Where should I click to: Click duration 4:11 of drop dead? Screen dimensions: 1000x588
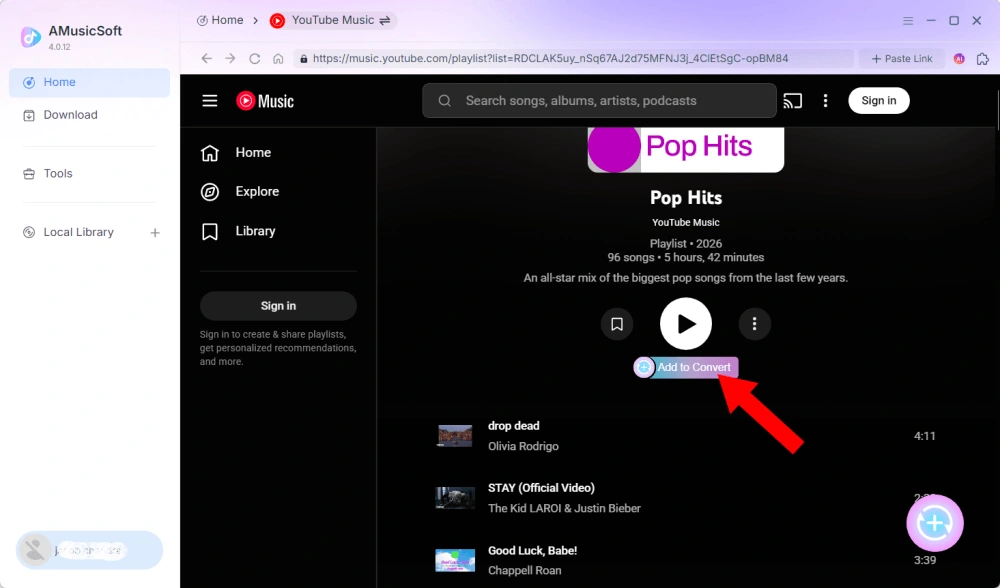pos(925,436)
